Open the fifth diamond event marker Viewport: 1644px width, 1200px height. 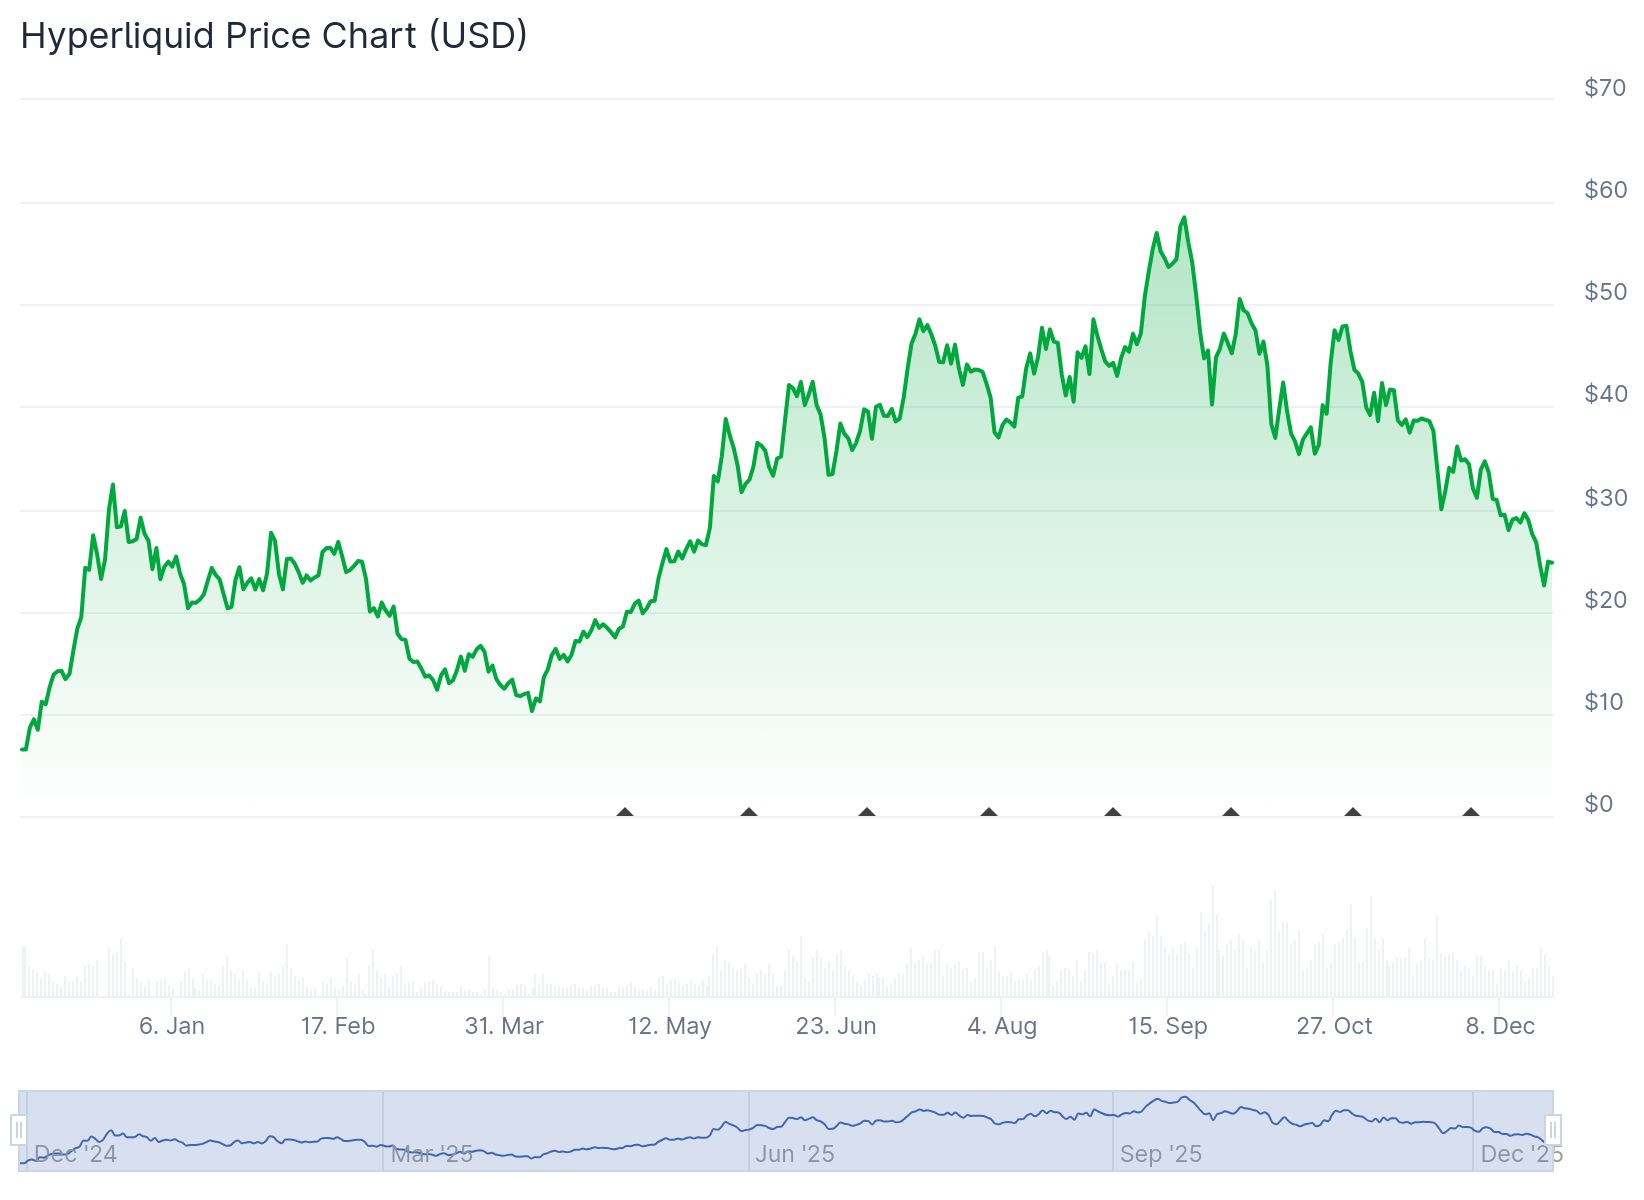(x=1113, y=813)
